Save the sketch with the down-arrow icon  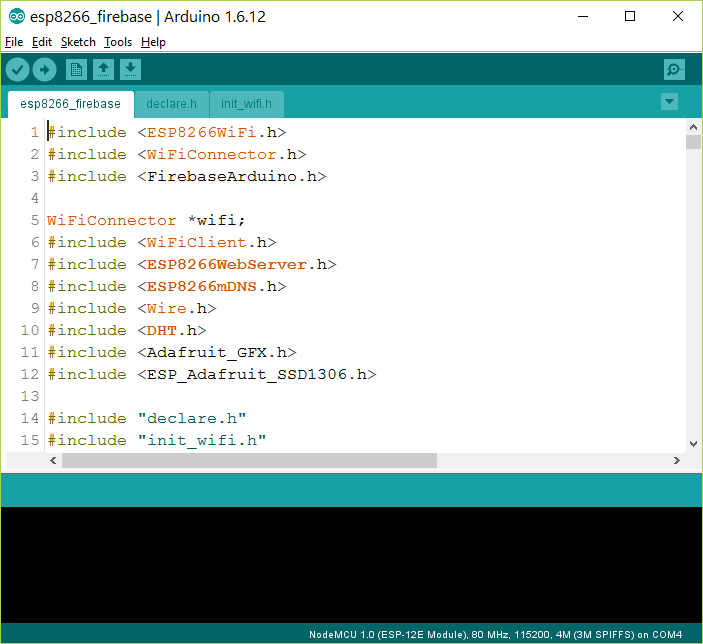point(130,70)
